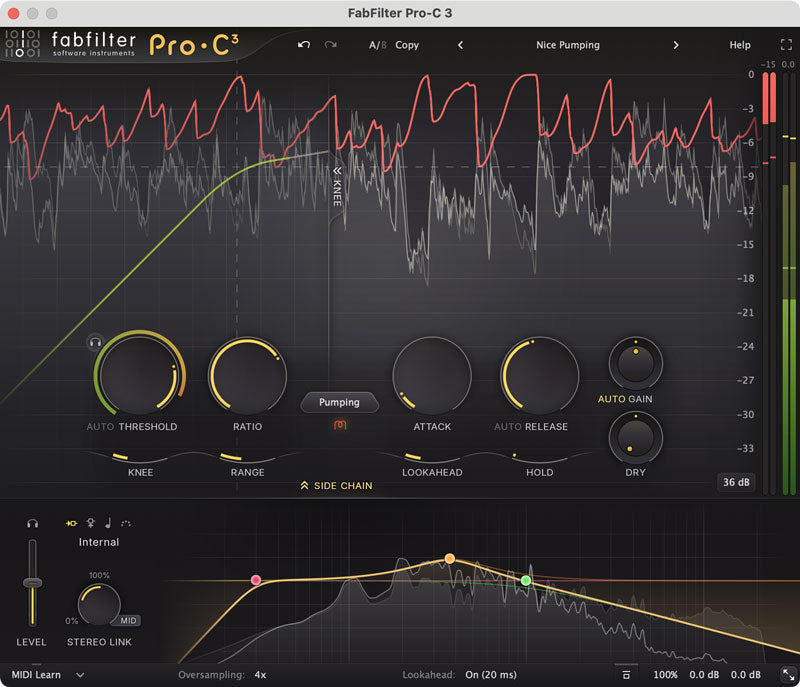This screenshot has width=800, height=687.
Task: Click the redo arrow icon
Action: click(331, 45)
